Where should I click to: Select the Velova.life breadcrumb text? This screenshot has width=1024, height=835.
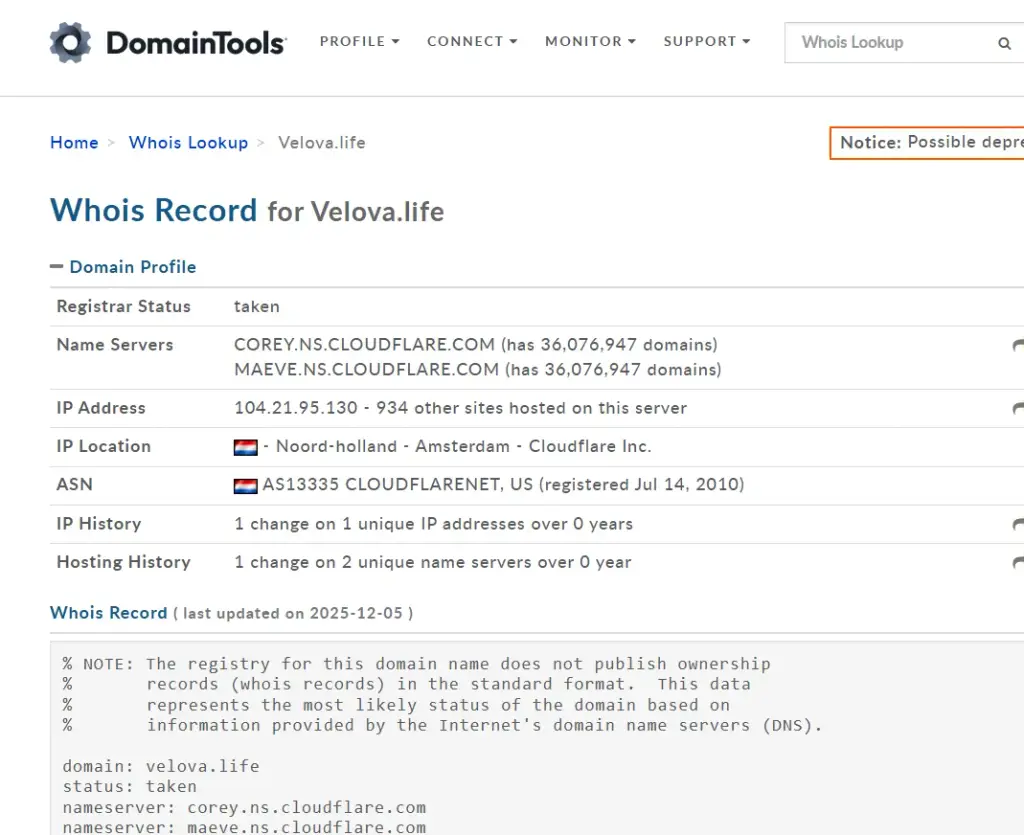point(321,143)
